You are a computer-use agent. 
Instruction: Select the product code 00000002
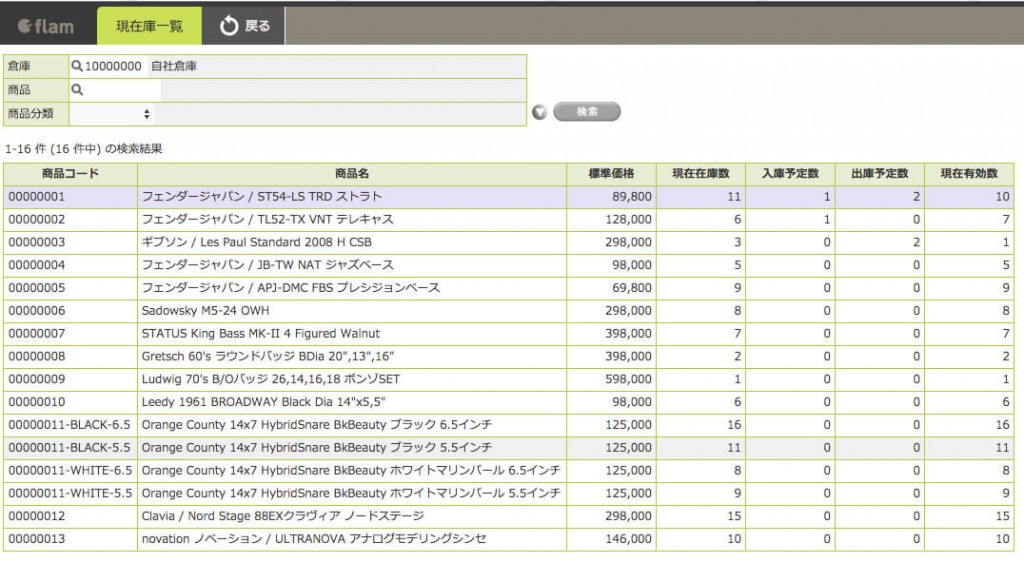click(x=37, y=219)
